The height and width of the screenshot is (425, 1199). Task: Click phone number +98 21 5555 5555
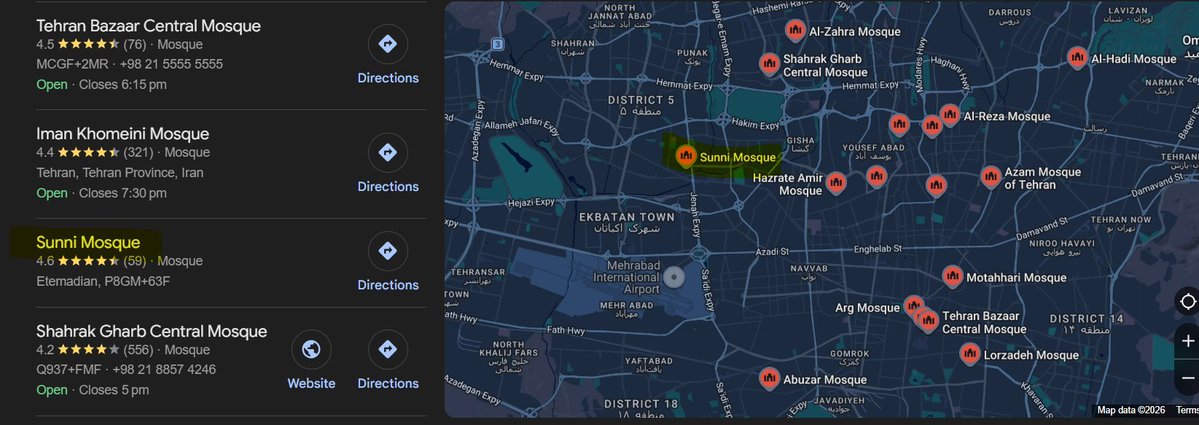pos(171,64)
